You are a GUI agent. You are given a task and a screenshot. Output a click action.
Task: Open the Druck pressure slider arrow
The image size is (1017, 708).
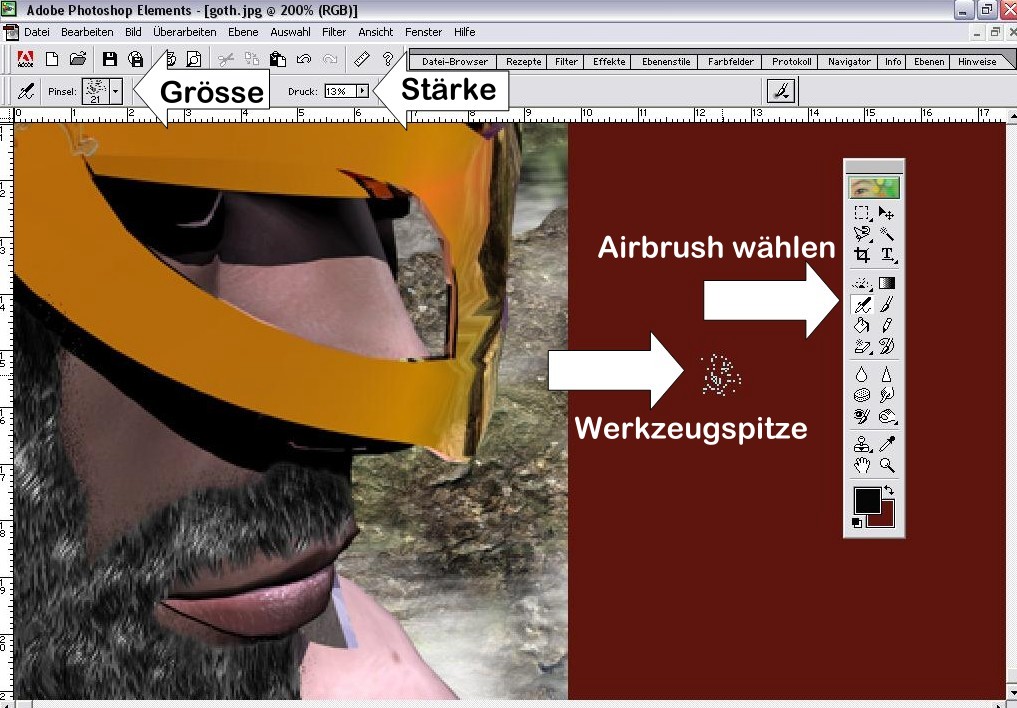[x=363, y=91]
